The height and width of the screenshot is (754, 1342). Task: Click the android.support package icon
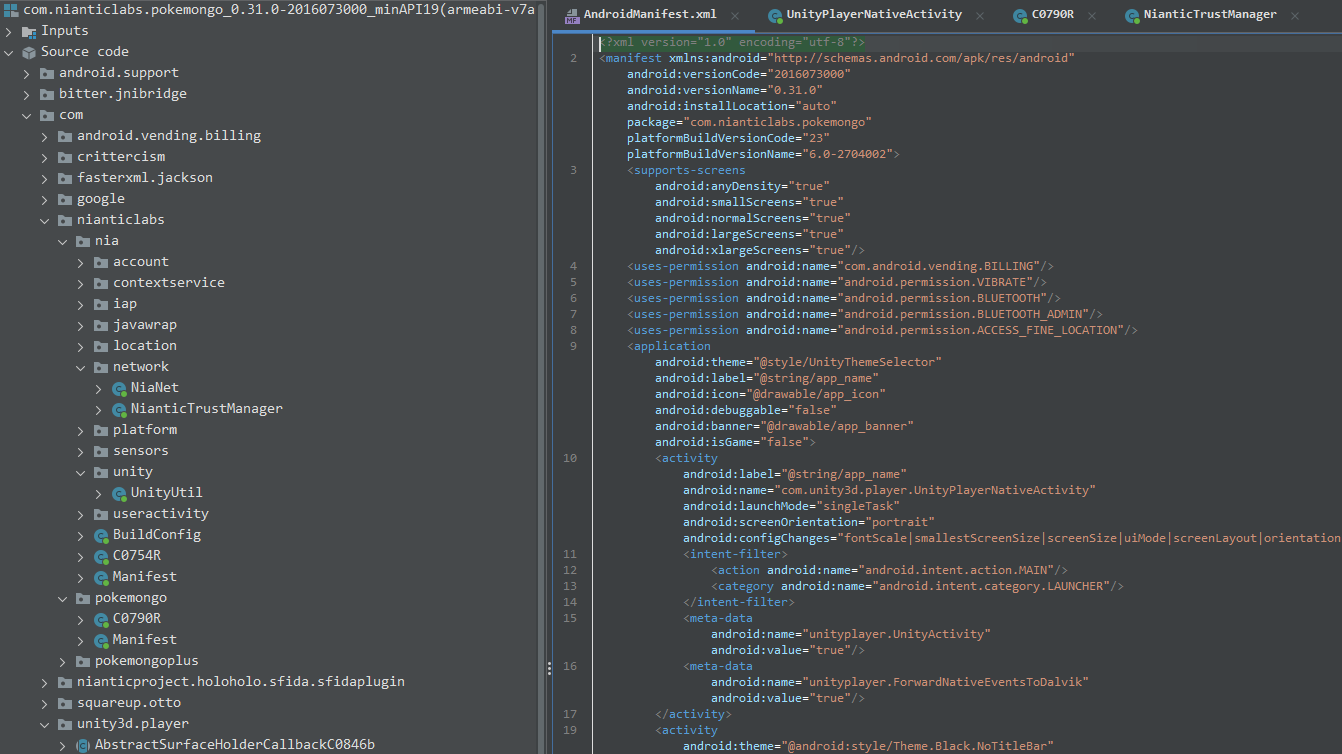click(x=47, y=73)
